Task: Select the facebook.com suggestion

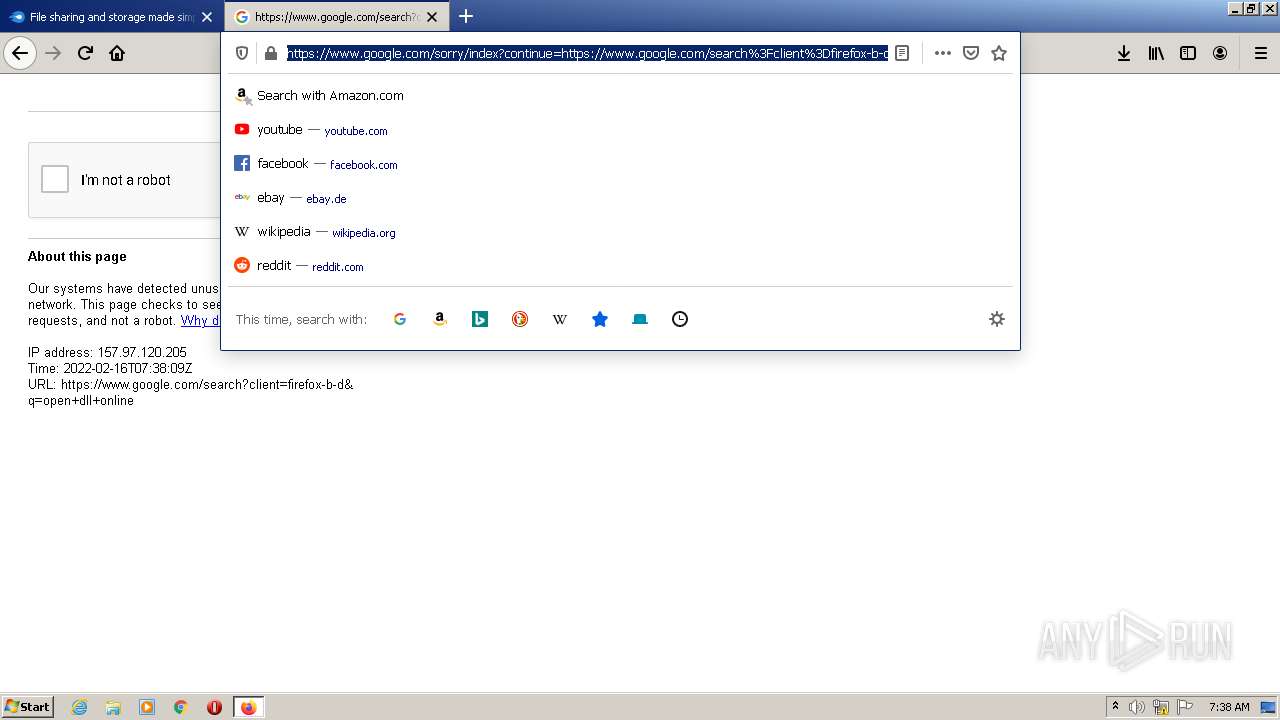Action: [x=620, y=164]
